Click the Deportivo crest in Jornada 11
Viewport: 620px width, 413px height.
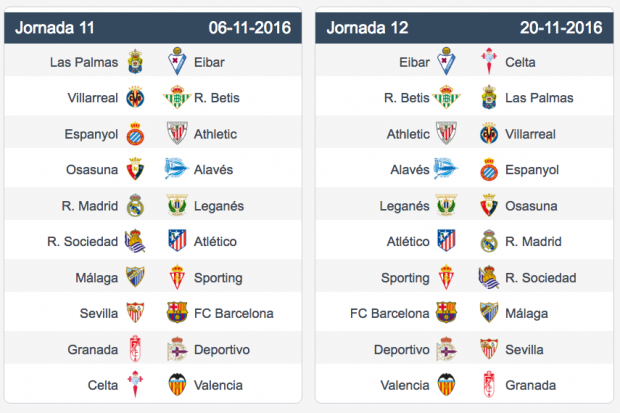(x=177, y=349)
